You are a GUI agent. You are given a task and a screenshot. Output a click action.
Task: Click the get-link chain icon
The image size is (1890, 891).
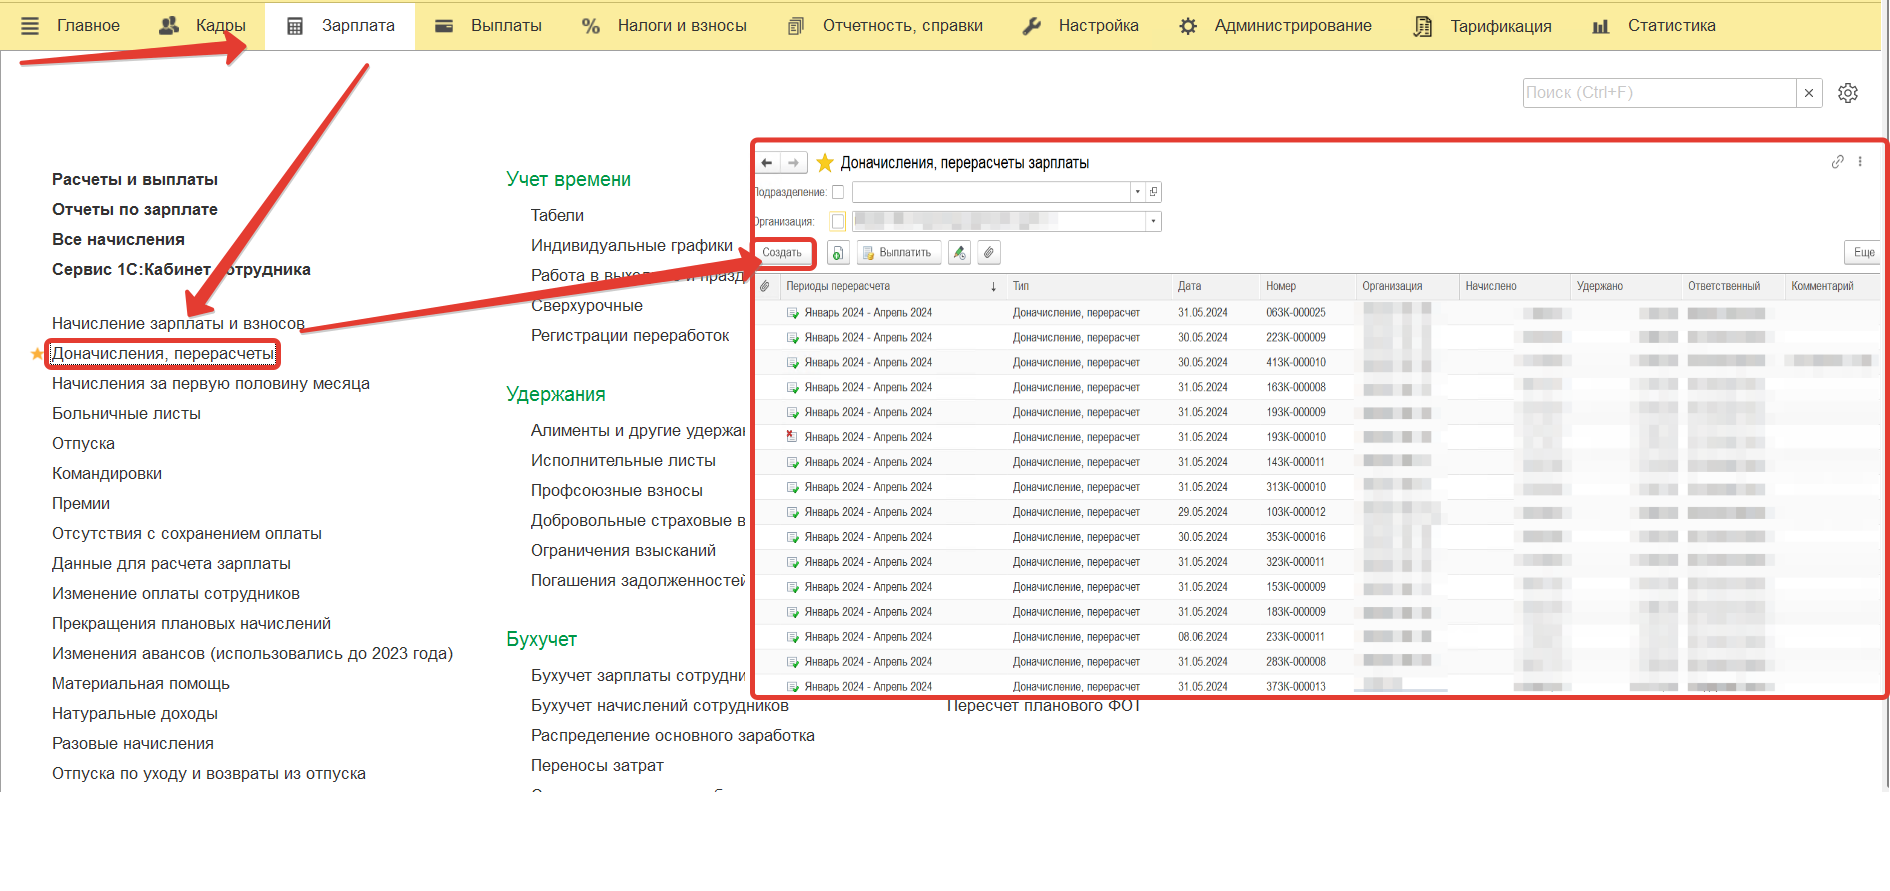[x=1837, y=162]
